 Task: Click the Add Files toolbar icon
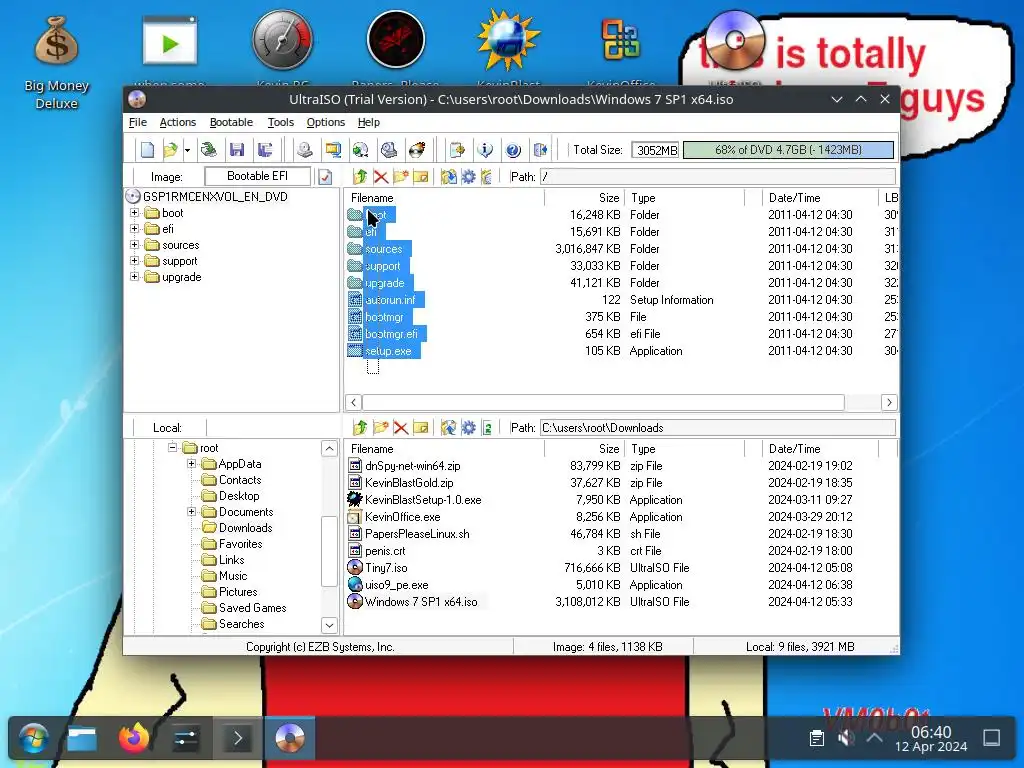tap(457, 150)
